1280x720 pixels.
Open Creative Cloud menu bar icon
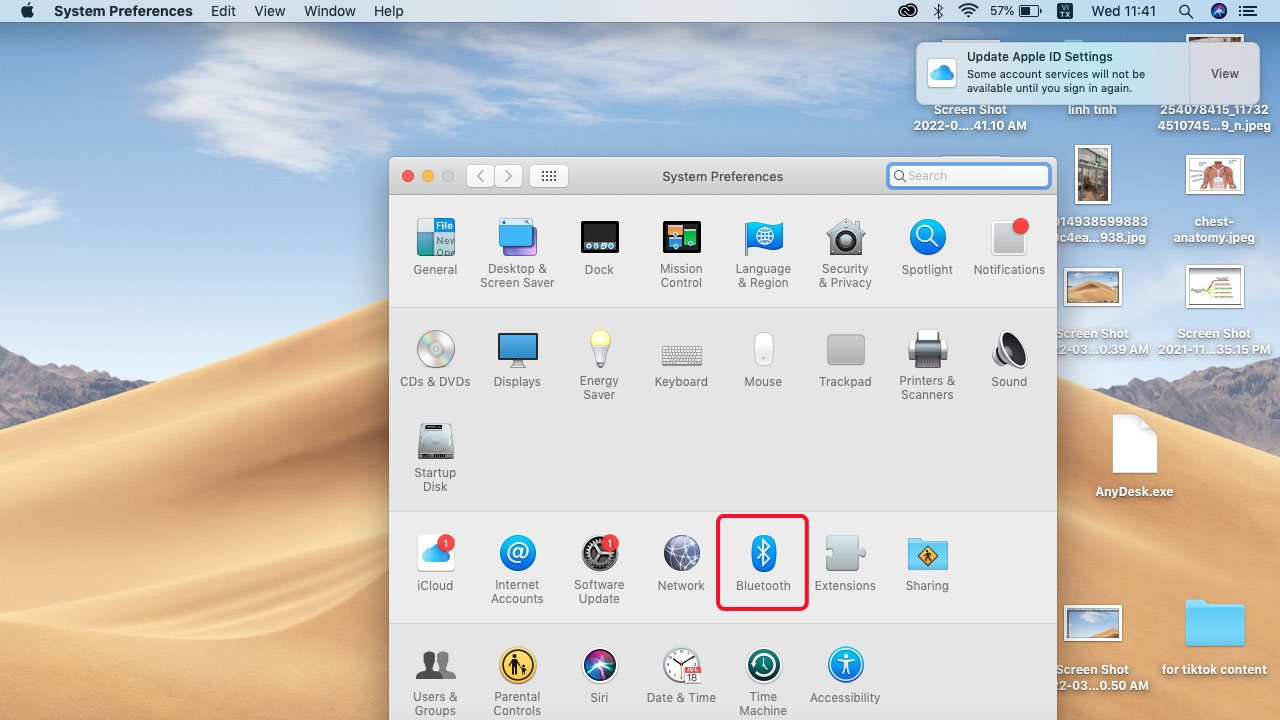(x=908, y=11)
